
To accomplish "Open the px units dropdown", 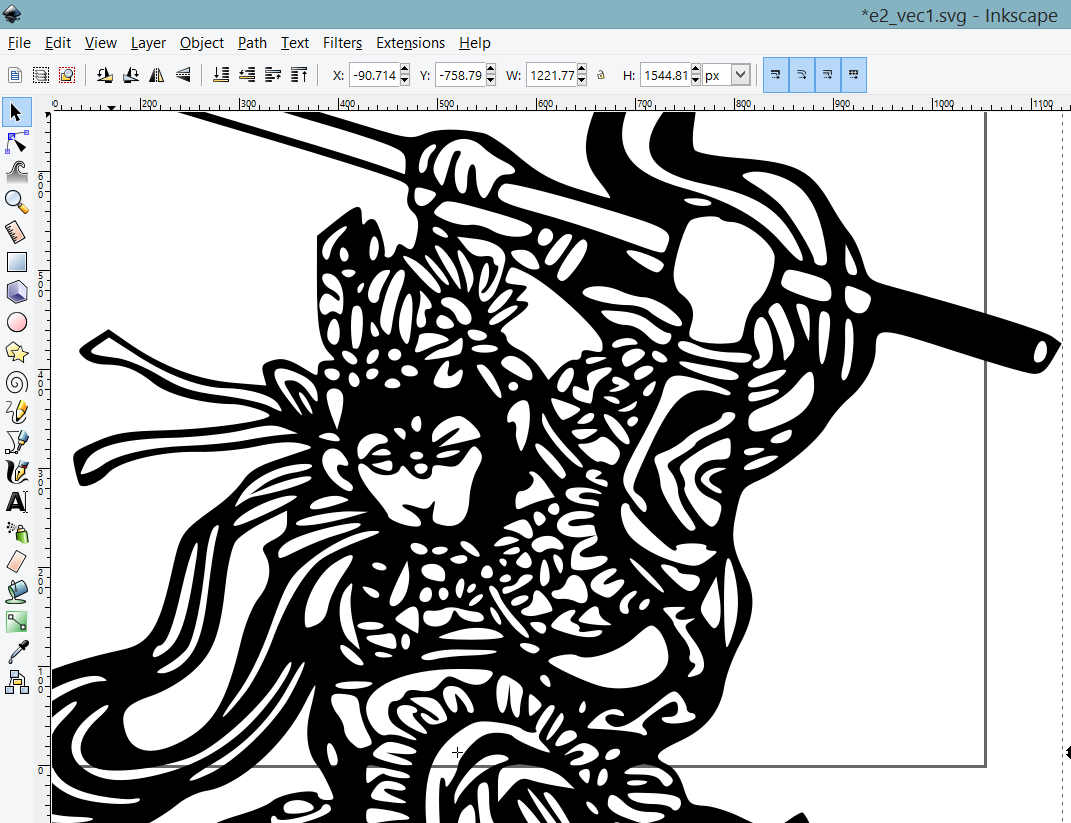I will 740,75.
